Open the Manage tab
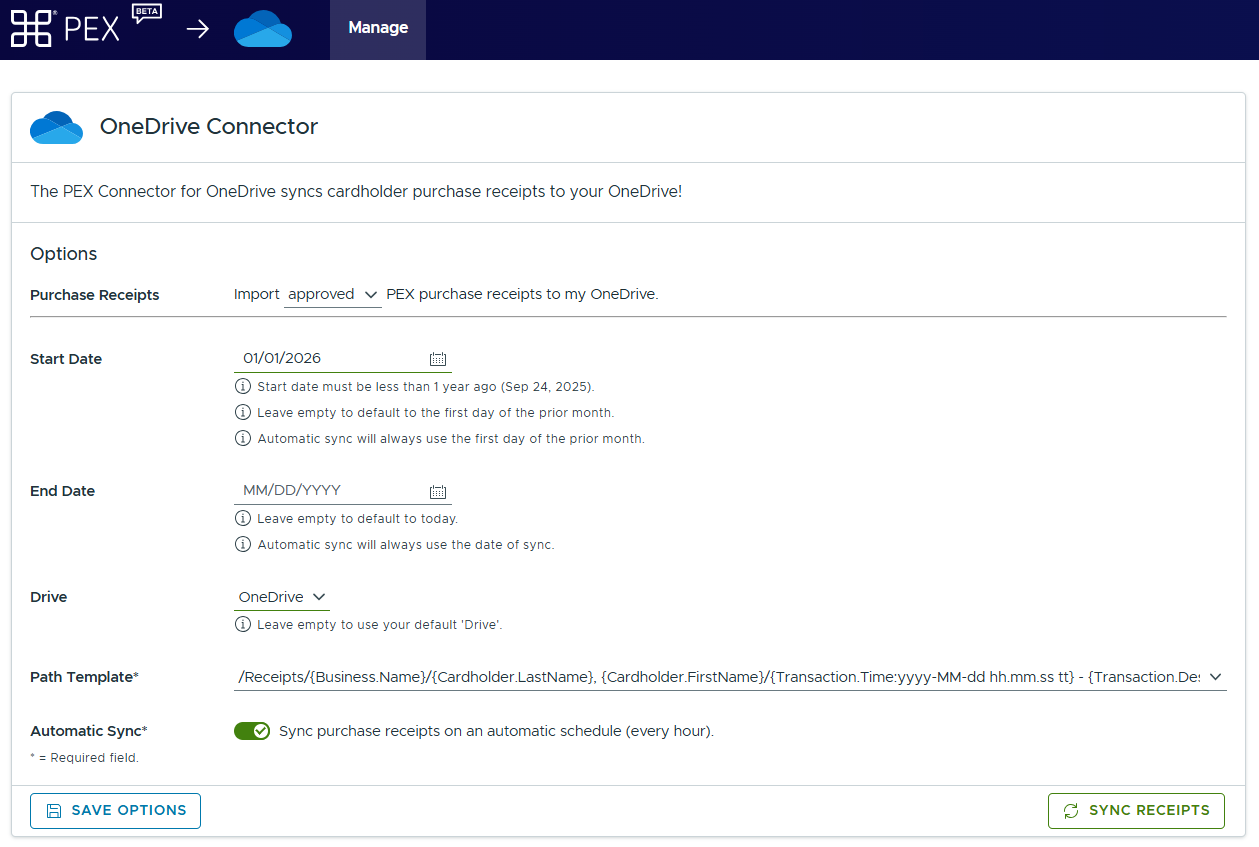1259x847 pixels. 378,28
